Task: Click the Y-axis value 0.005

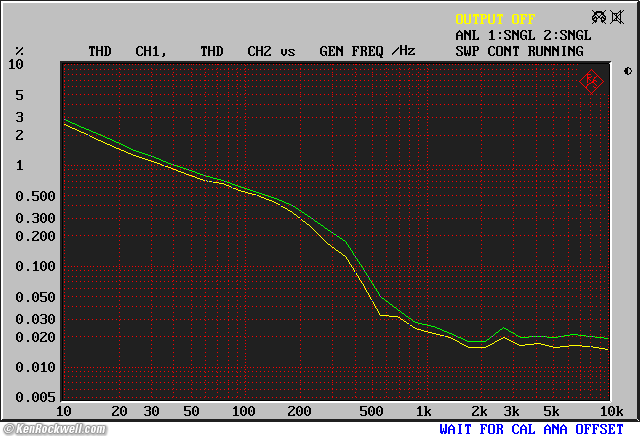Action: [x=35, y=397]
